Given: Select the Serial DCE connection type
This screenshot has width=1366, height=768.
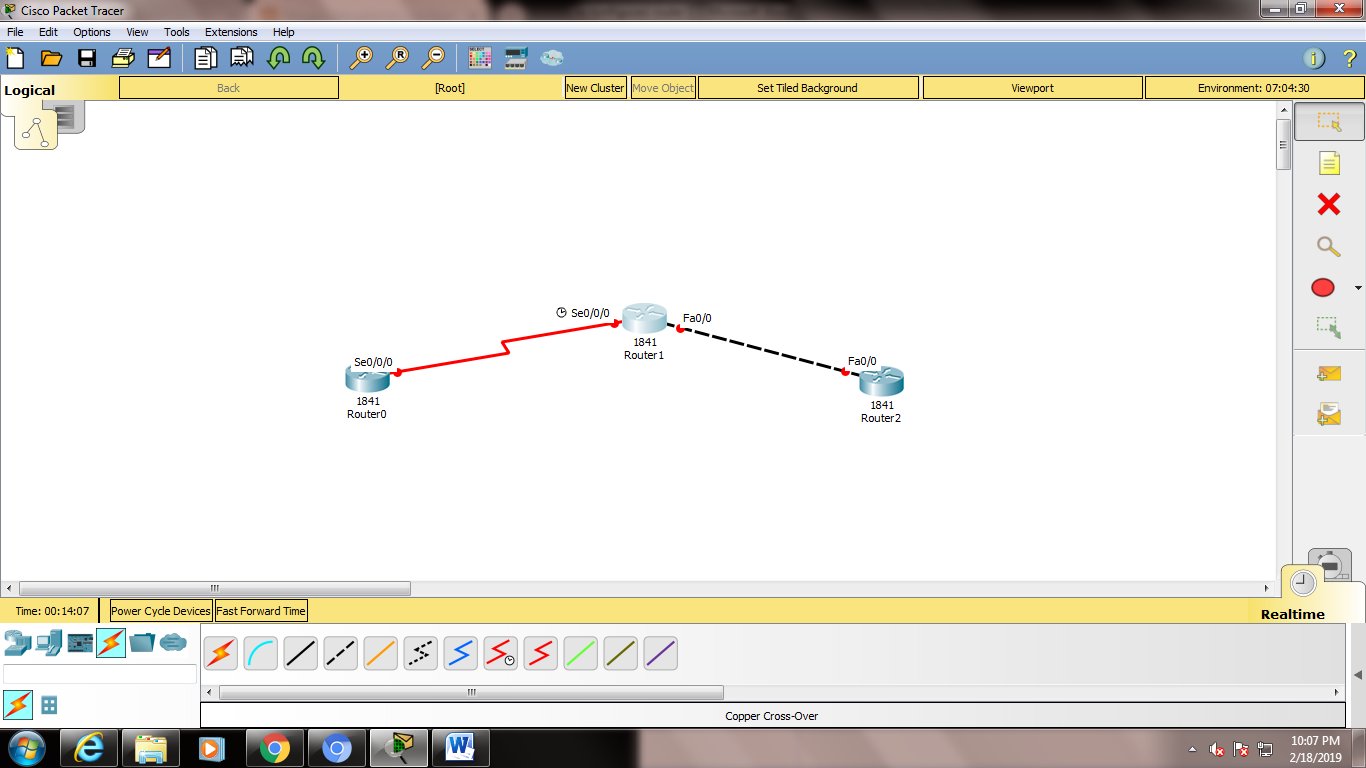Looking at the screenshot, I should point(500,653).
